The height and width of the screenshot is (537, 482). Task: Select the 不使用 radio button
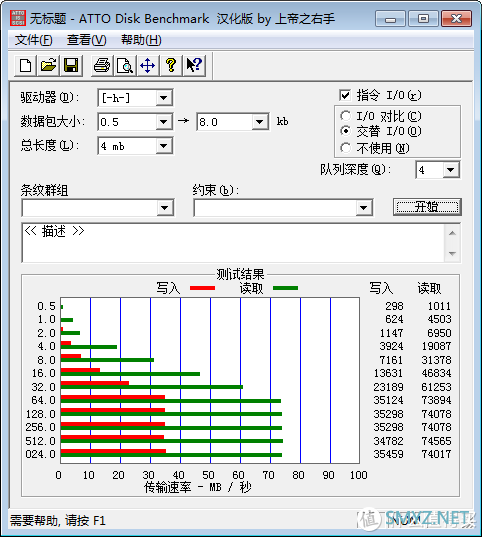[346, 148]
